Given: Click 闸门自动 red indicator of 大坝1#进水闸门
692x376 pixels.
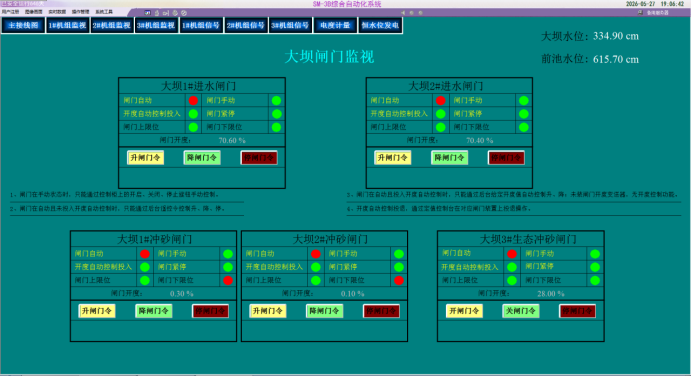Looking at the screenshot, I should point(193,101).
